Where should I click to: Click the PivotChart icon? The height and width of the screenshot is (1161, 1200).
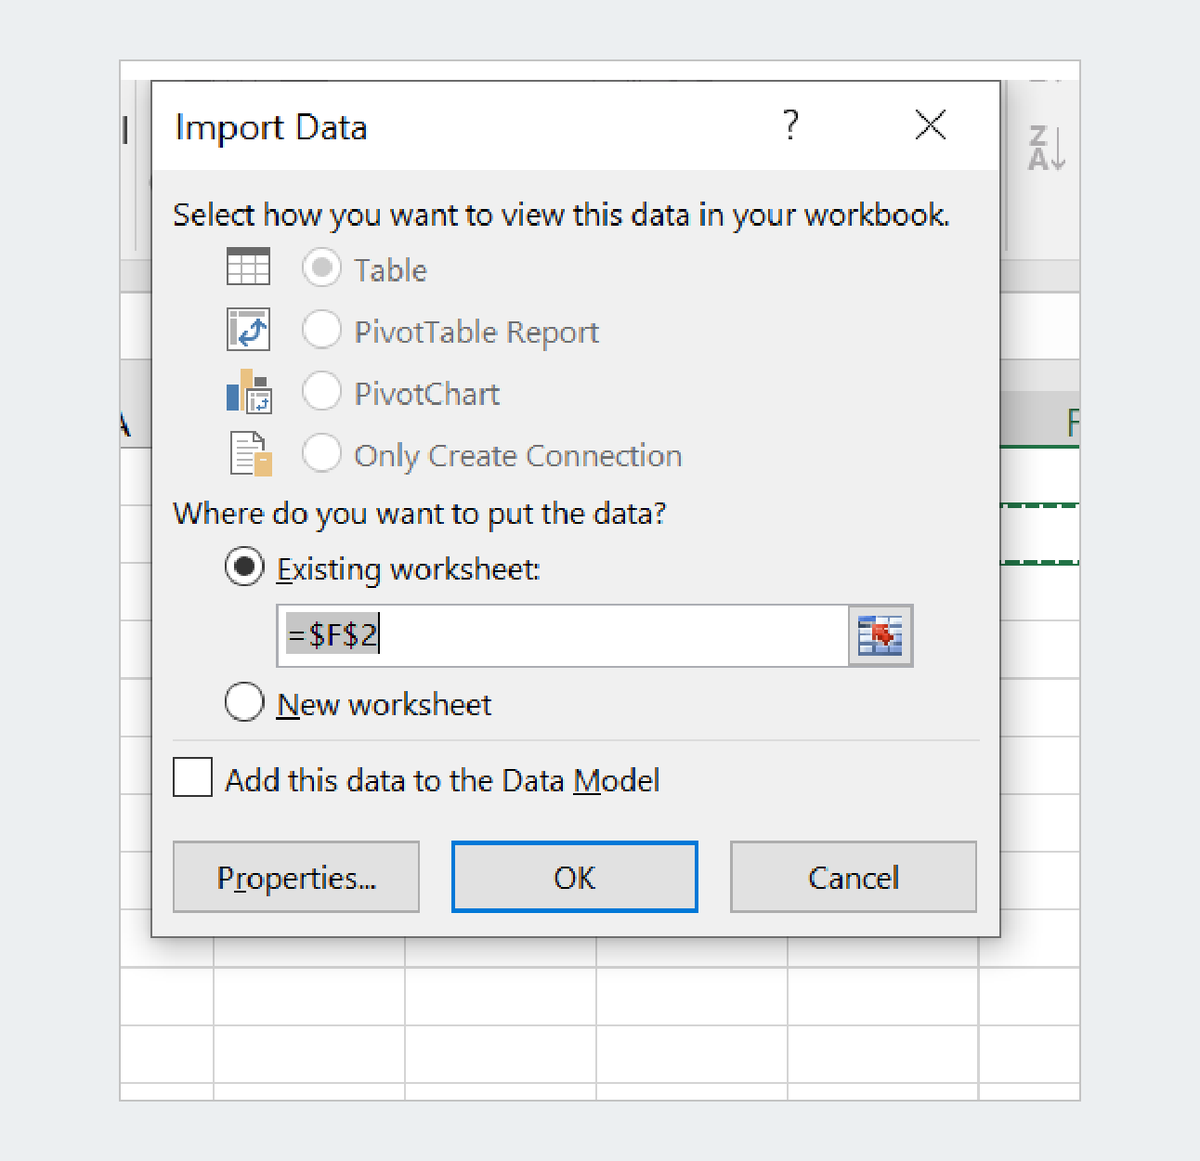249,391
